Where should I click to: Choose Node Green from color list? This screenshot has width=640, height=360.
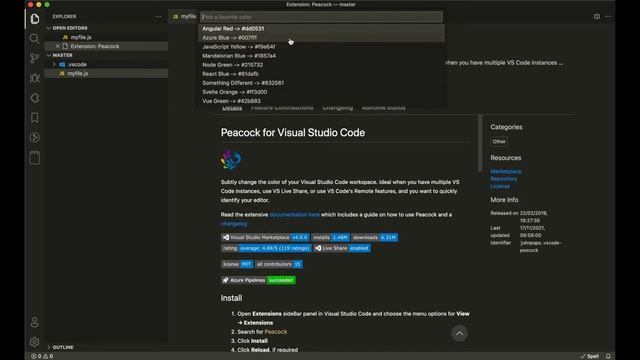[x=321, y=64]
